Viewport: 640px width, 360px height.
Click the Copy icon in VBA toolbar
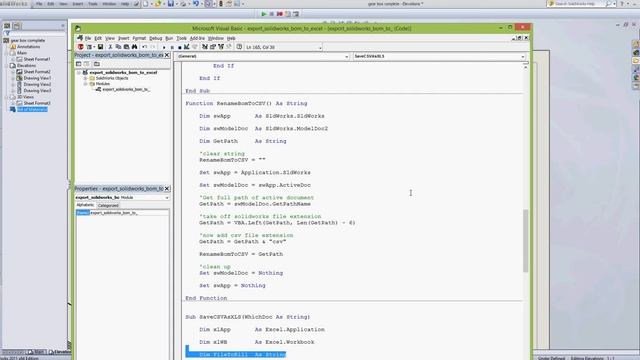118,47
